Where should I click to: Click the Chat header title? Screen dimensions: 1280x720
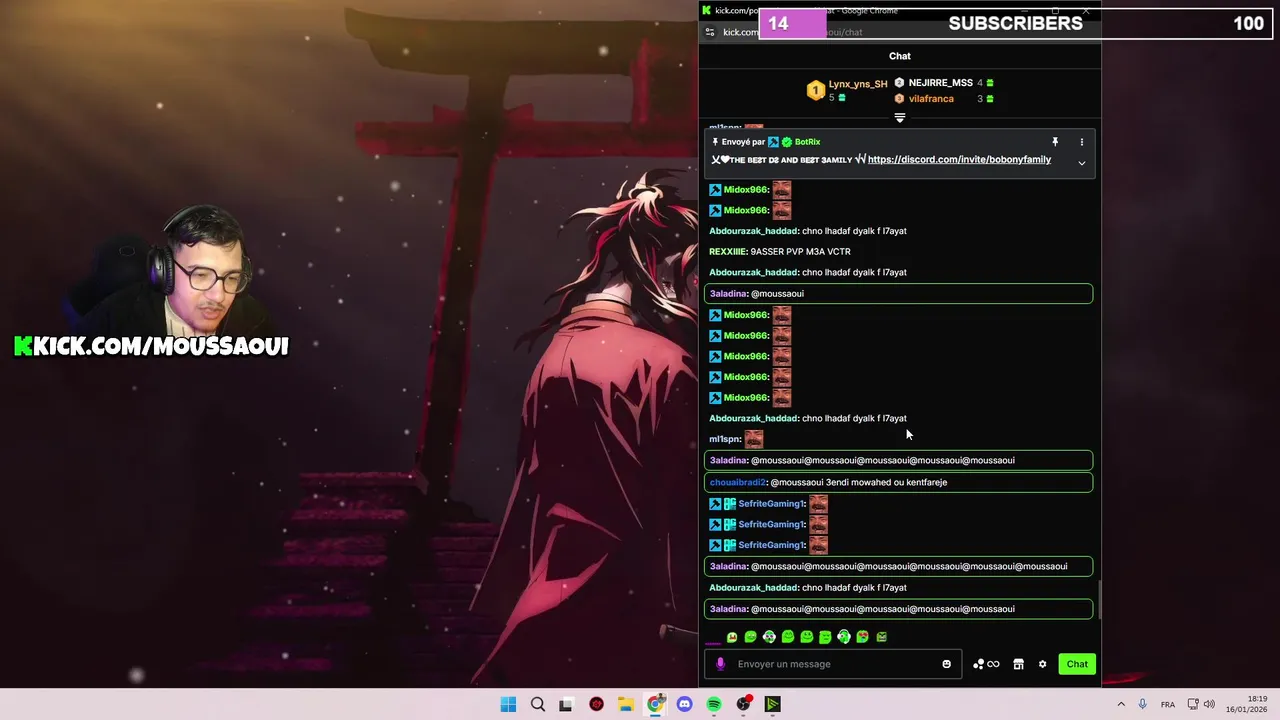[x=900, y=56]
